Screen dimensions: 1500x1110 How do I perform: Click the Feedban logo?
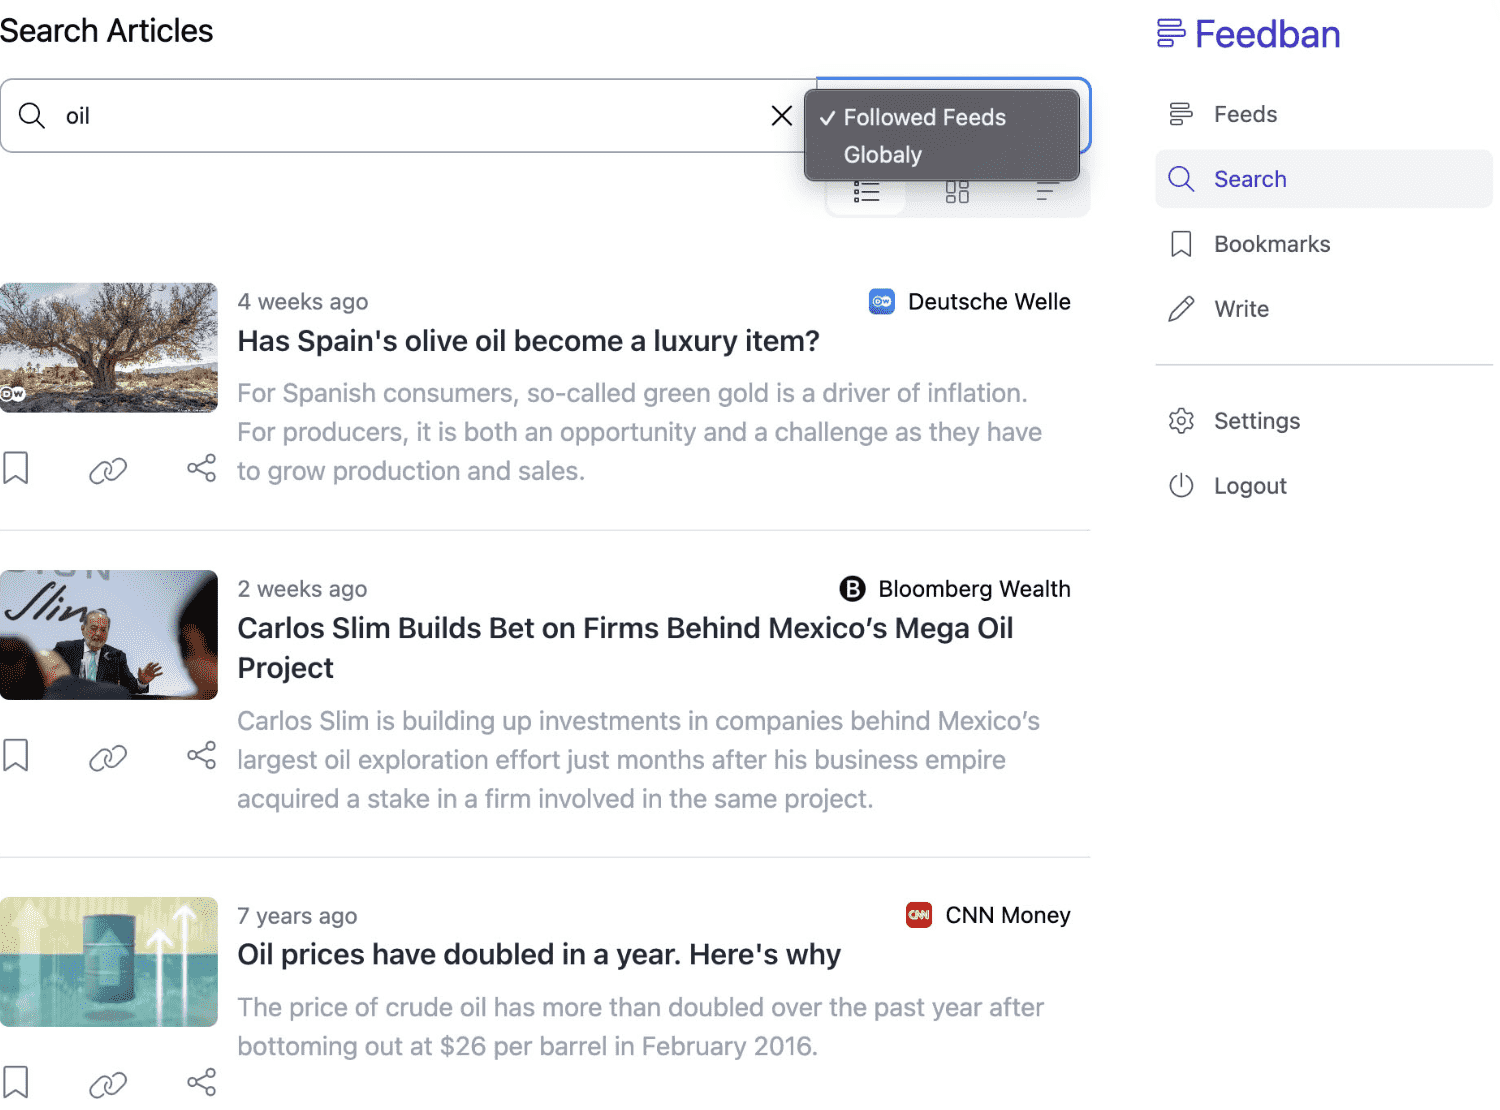click(1248, 34)
